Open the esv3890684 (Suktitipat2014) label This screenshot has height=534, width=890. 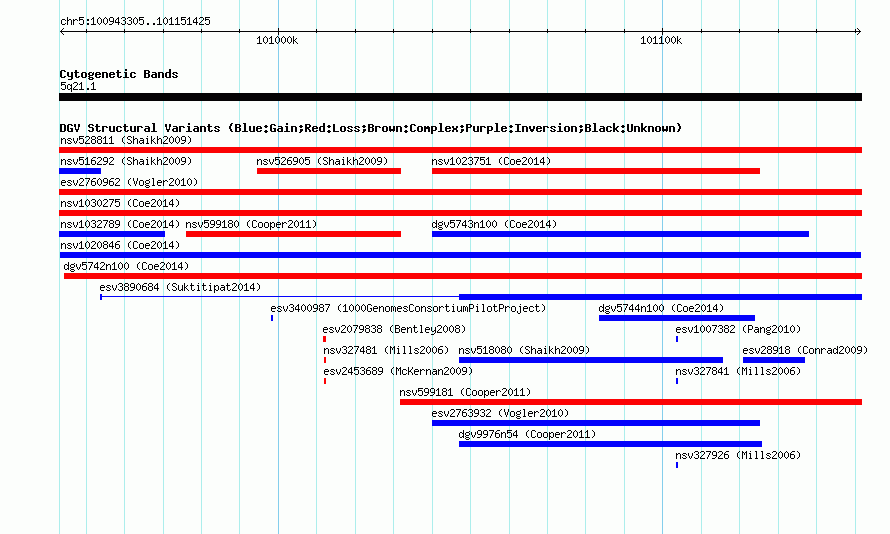(180, 287)
